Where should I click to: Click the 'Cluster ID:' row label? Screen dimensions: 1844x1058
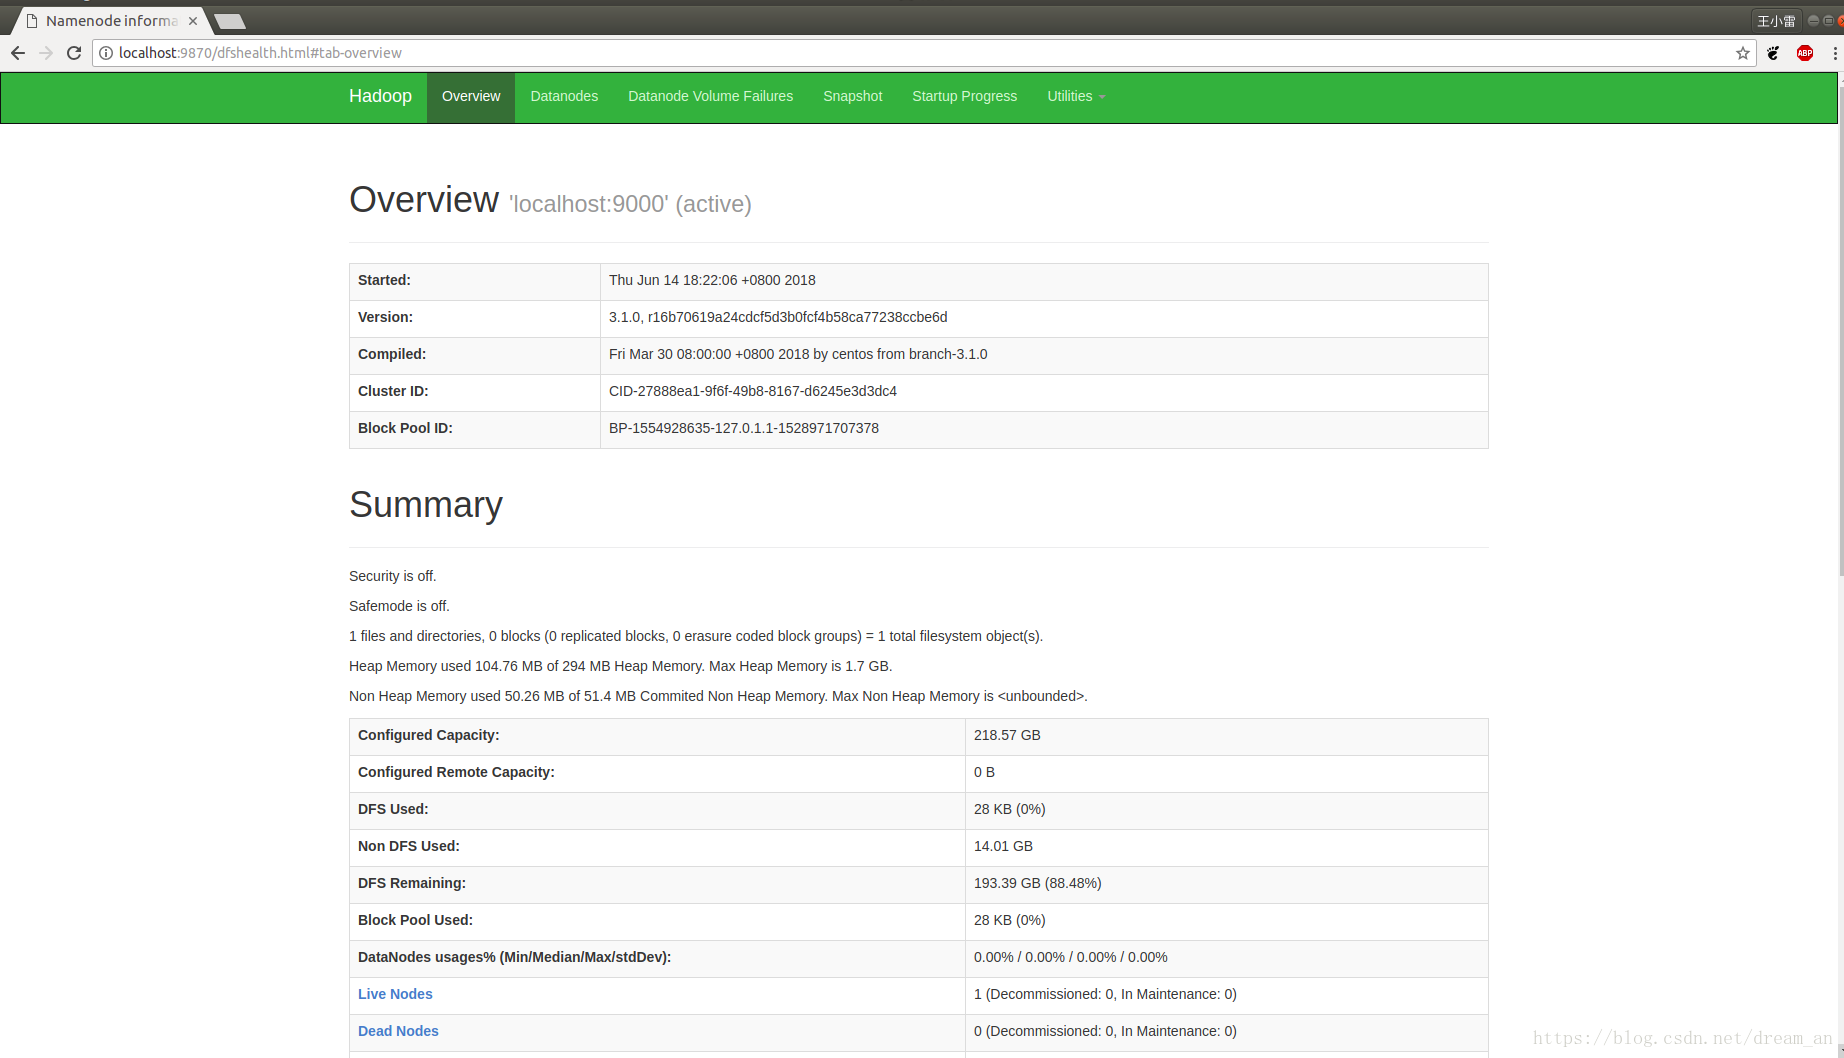[393, 391]
